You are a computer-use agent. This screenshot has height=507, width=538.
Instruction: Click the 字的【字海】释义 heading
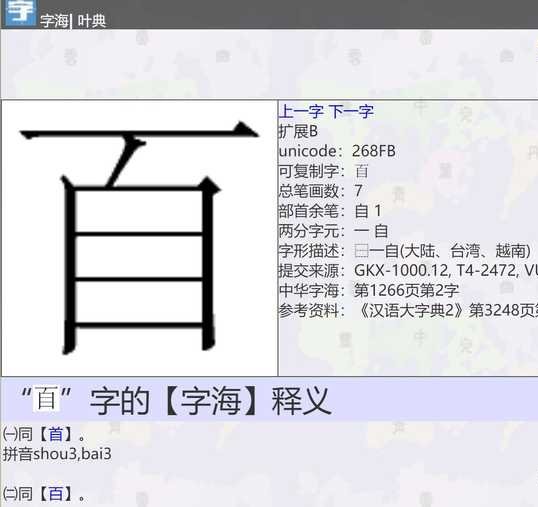pos(211,400)
